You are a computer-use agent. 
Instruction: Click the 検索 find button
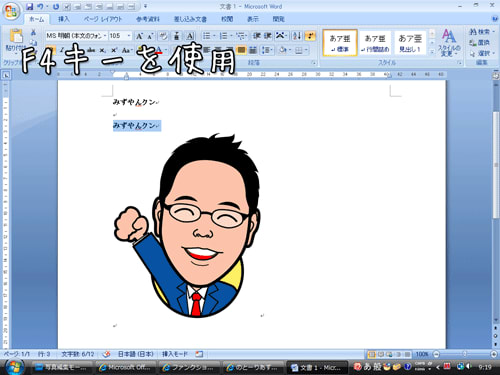(x=481, y=32)
